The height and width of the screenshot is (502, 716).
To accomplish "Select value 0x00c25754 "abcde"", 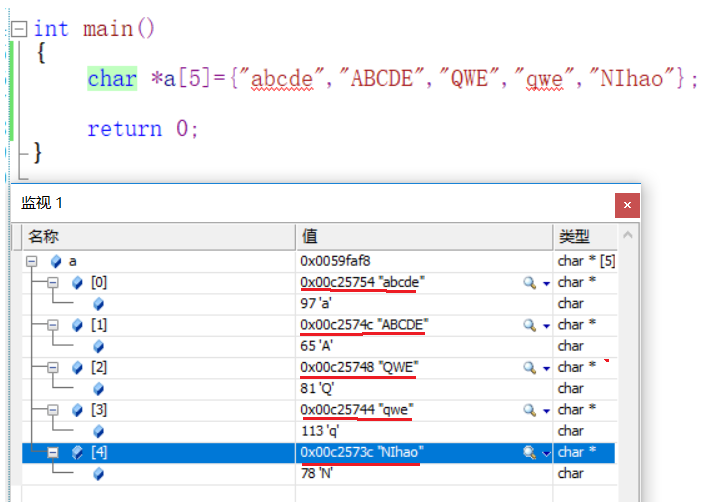I will [362, 283].
